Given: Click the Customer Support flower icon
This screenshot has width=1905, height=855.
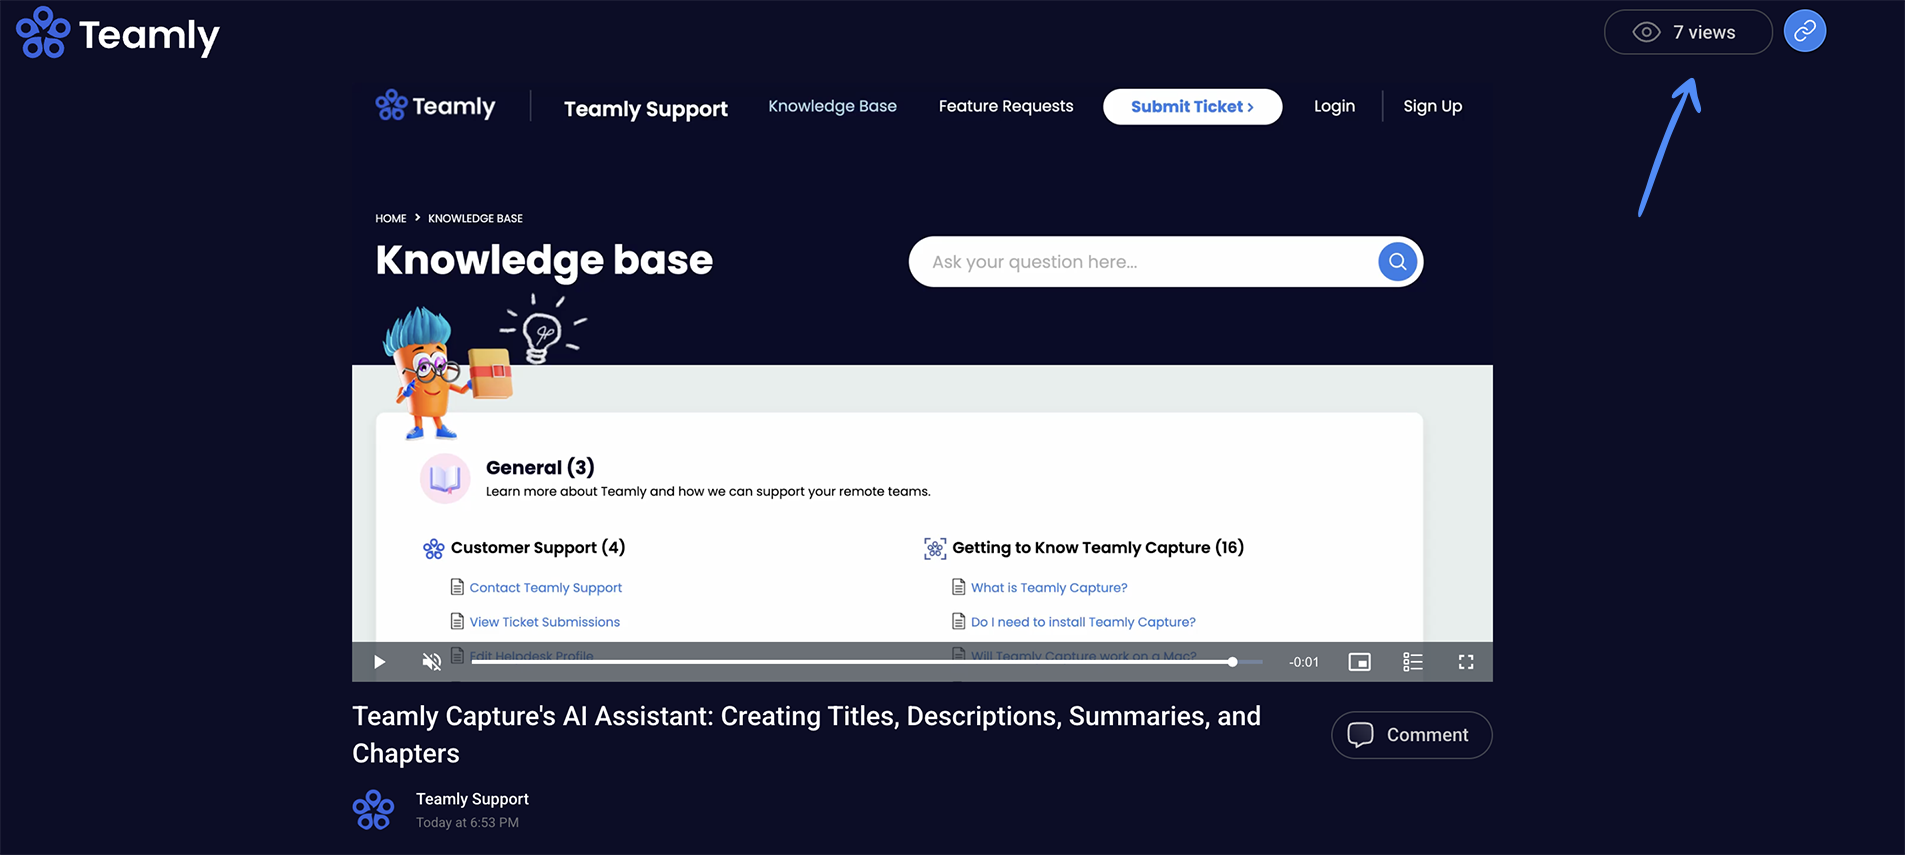Looking at the screenshot, I should coord(433,549).
